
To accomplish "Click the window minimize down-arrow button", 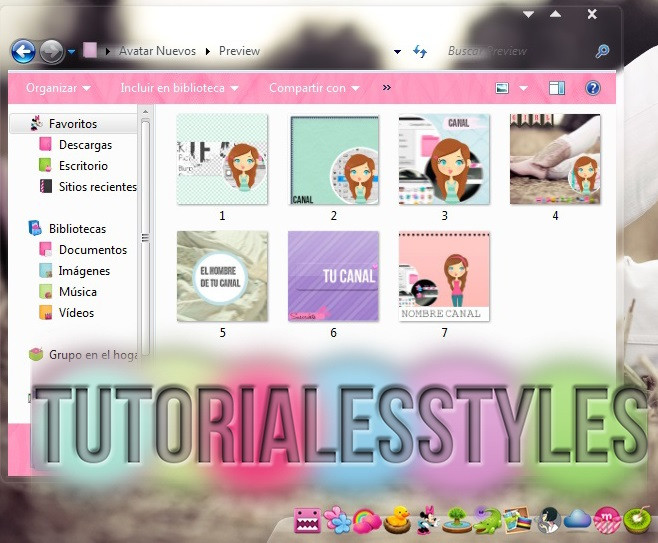I will click(529, 14).
